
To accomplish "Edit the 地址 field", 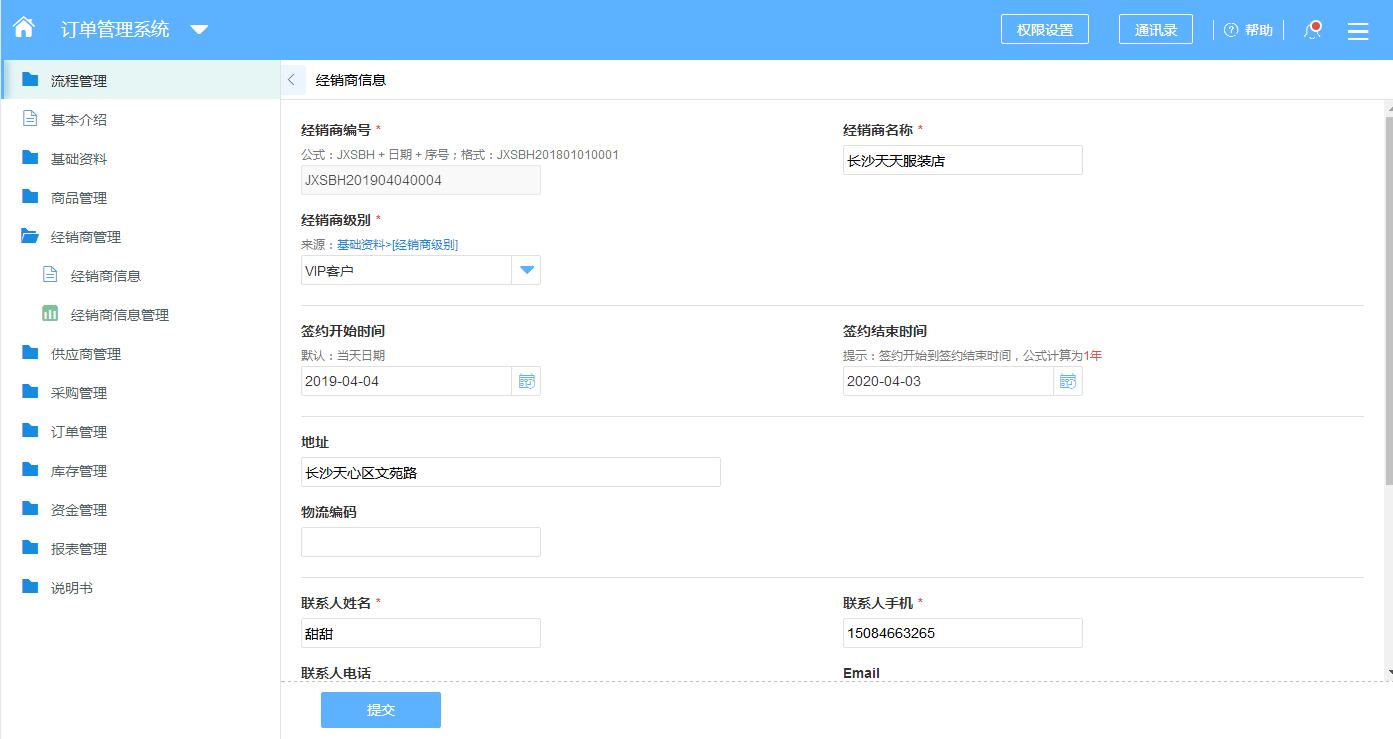I will click(x=511, y=472).
